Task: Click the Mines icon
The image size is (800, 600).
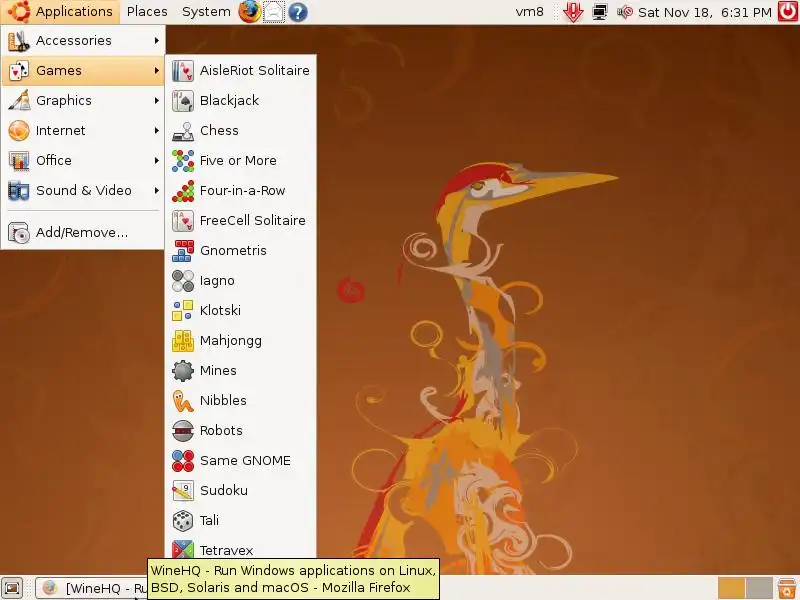Action: [183, 370]
